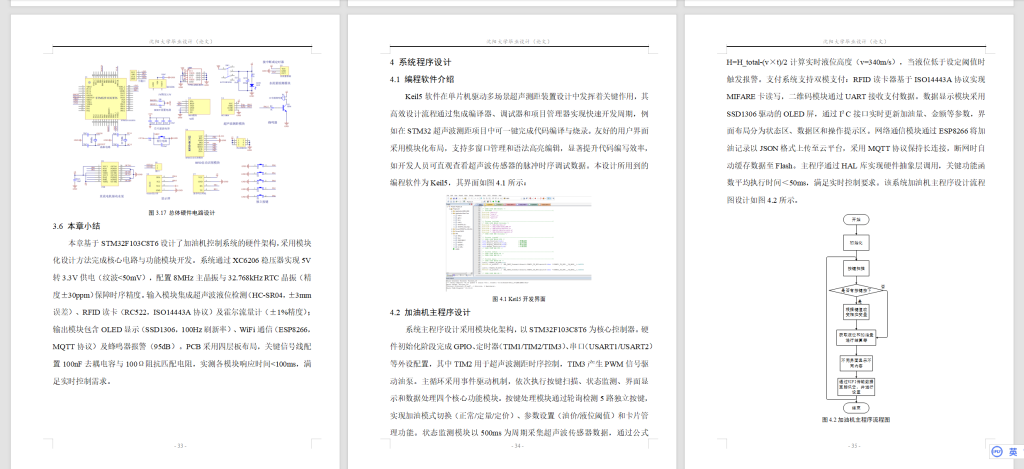Click the header text on page 35
Screen dimensions: 1024x469
[856, 41]
